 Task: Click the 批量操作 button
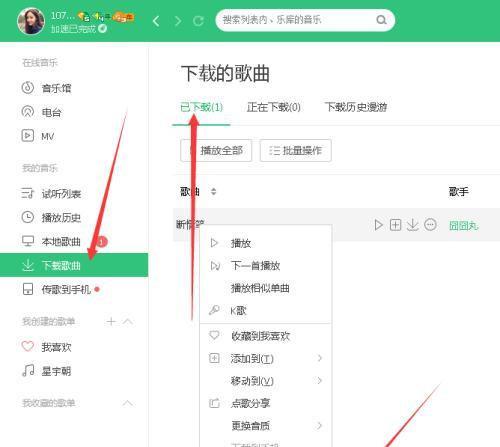(x=296, y=151)
